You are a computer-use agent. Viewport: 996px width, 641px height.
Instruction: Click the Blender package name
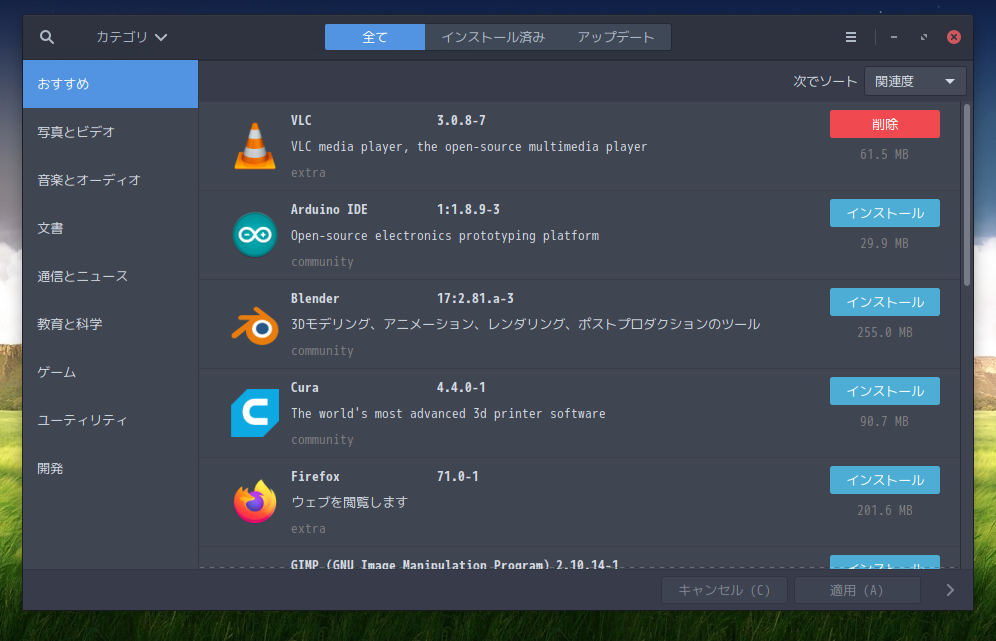[314, 299]
